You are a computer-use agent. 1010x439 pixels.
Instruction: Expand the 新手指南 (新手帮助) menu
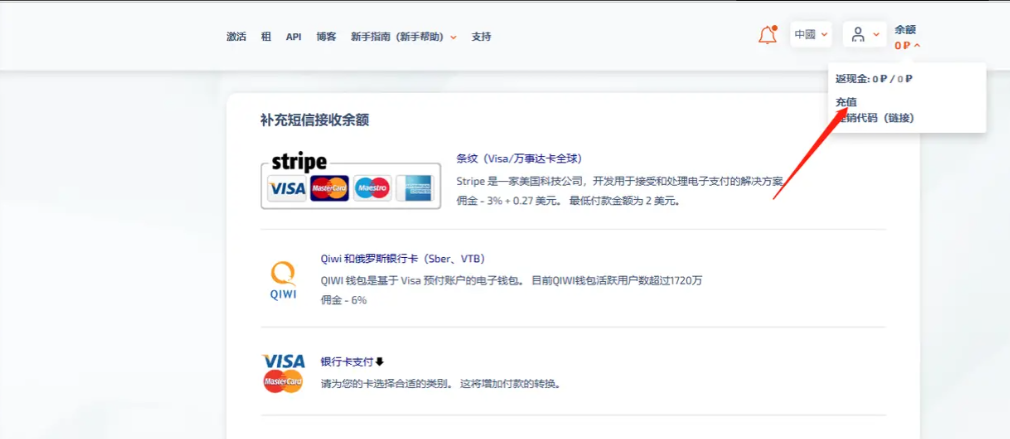tap(404, 37)
